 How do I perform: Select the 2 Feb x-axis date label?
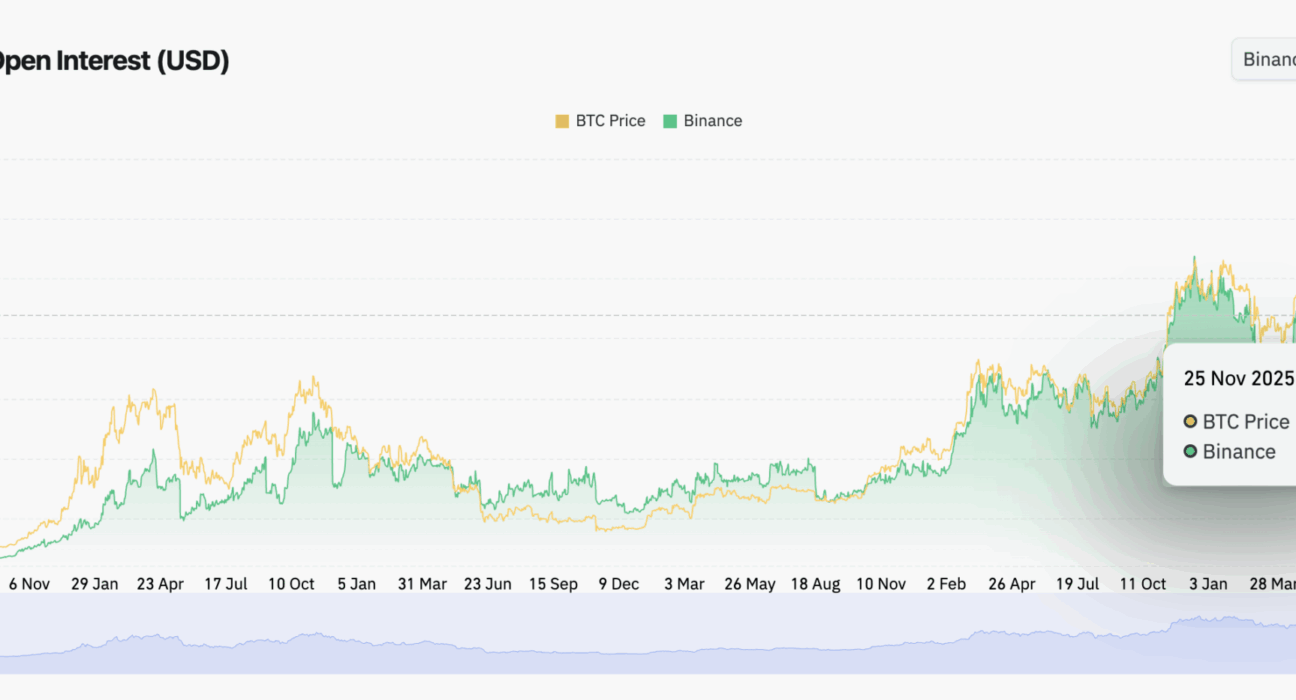coord(945,584)
